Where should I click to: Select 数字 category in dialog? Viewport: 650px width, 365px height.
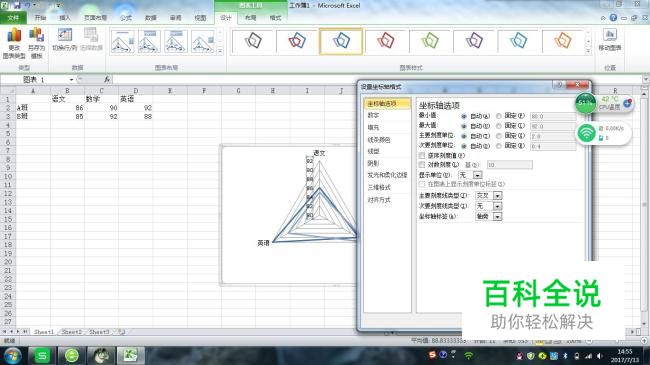pyautogui.click(x=373, y=115)
